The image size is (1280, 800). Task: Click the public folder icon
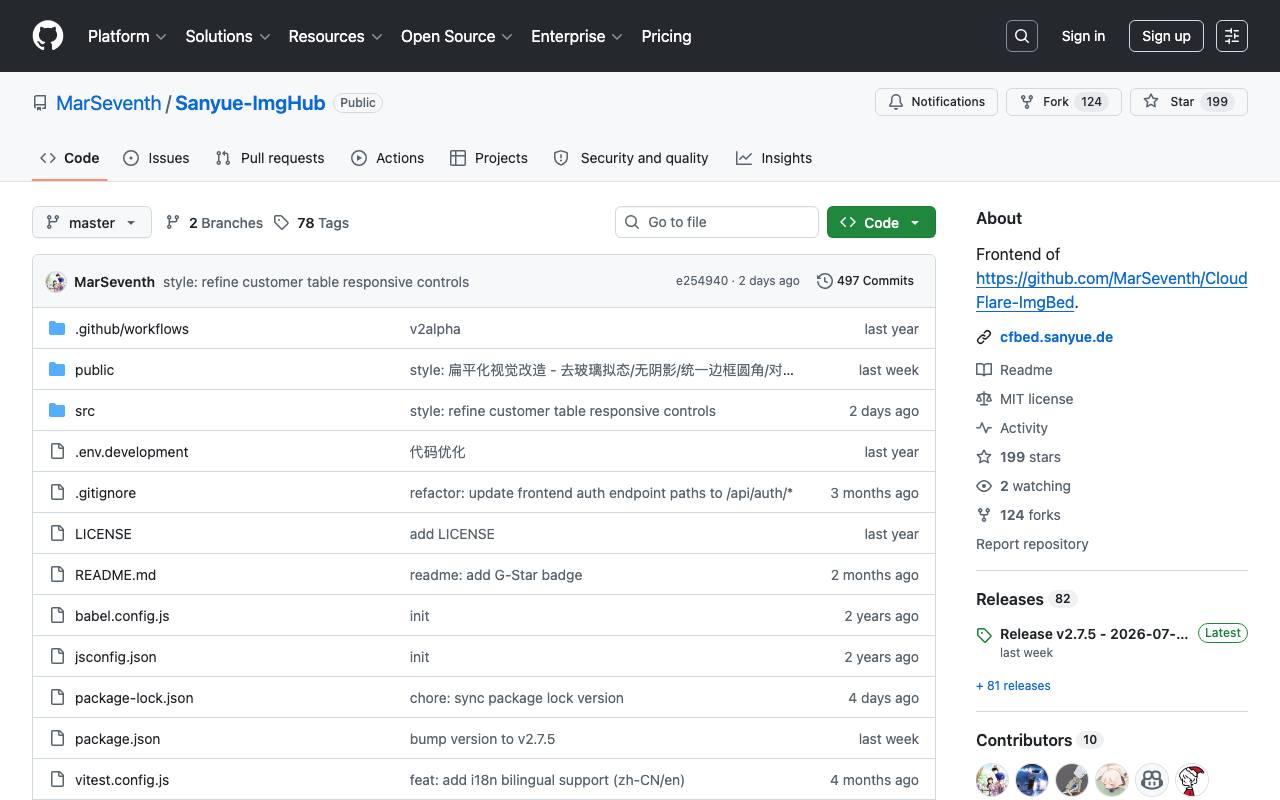pyautogui.click(x=57, y=370)
